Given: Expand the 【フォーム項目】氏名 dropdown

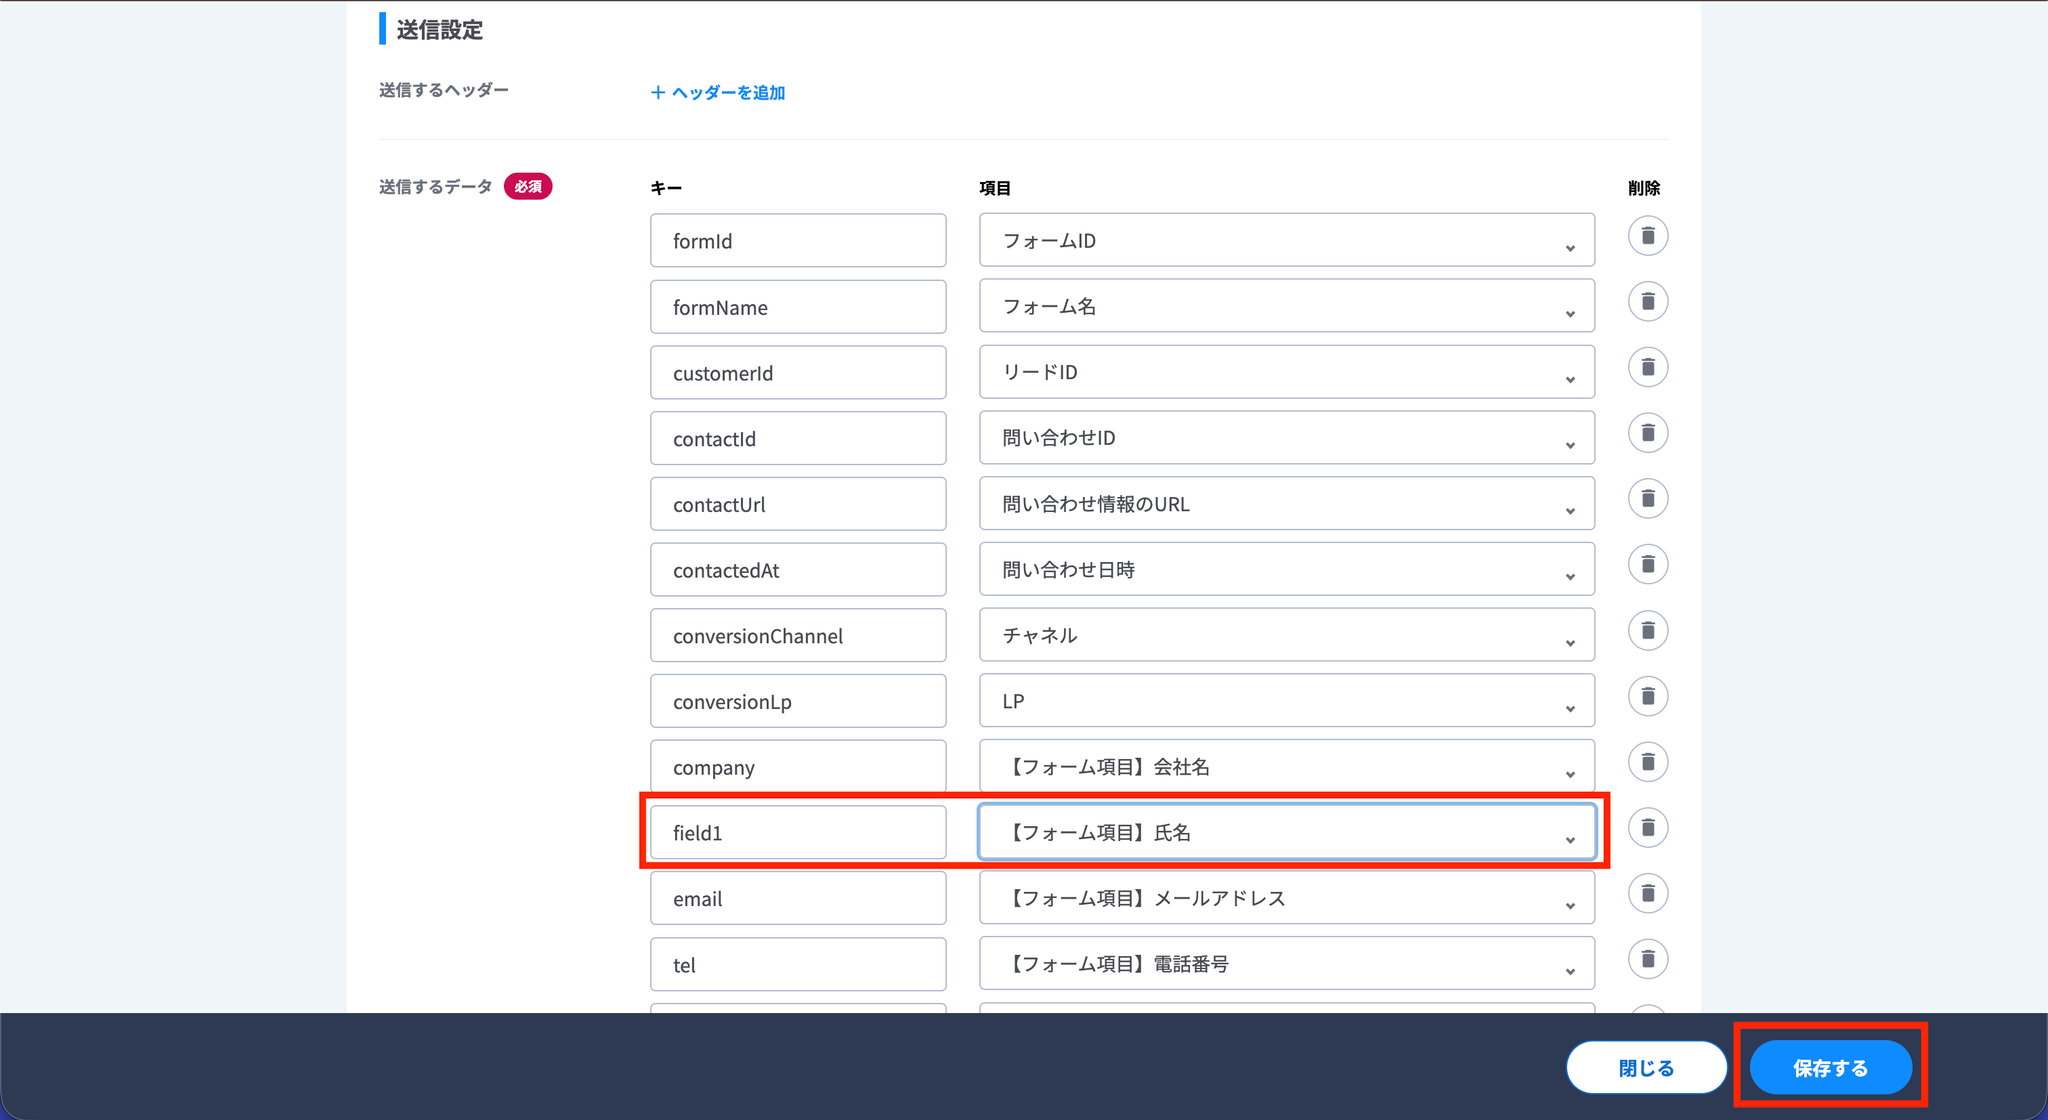Looking at the screenshot, I should point(1286,833).
